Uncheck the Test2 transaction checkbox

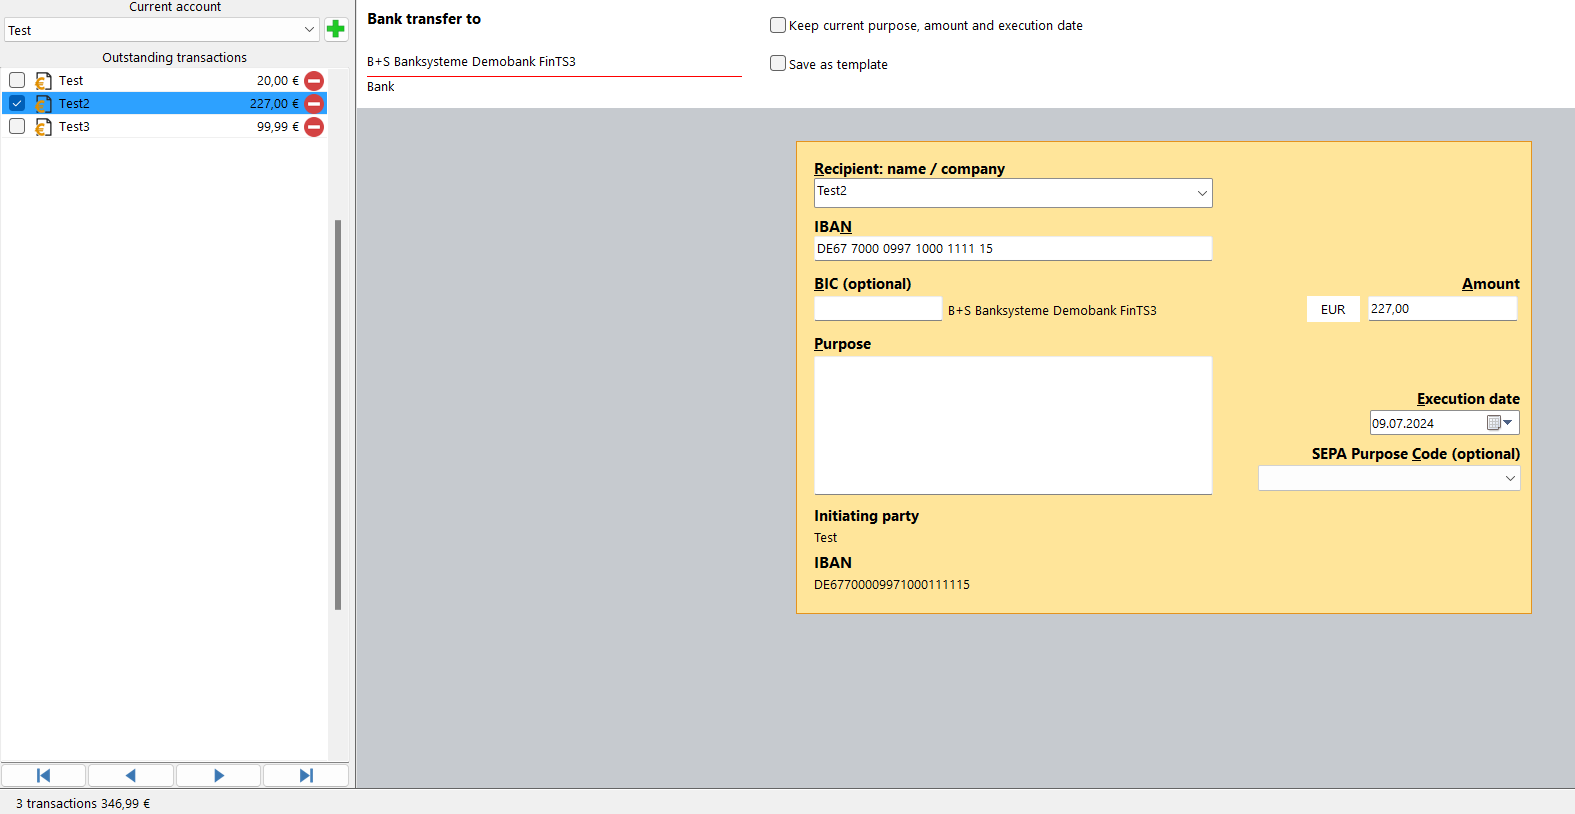17,103
